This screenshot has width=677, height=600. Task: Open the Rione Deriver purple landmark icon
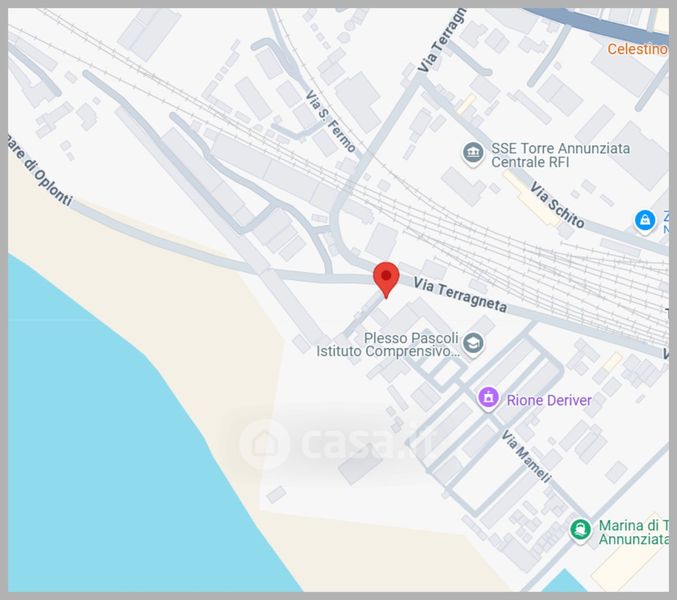pos(488,398)
